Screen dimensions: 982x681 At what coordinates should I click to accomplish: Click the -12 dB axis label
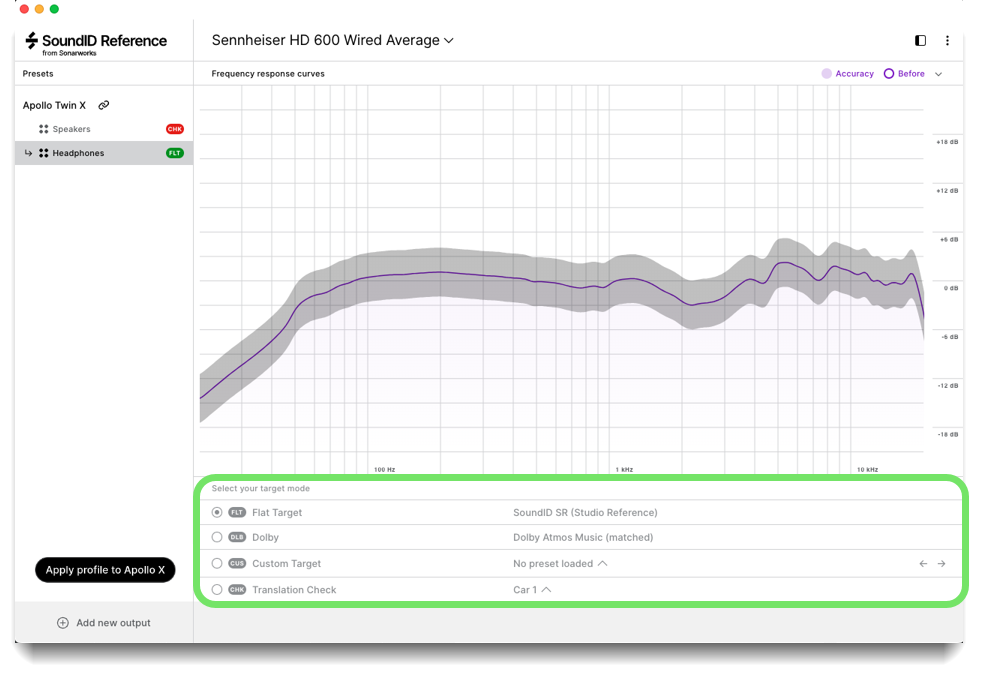point(948,385)
